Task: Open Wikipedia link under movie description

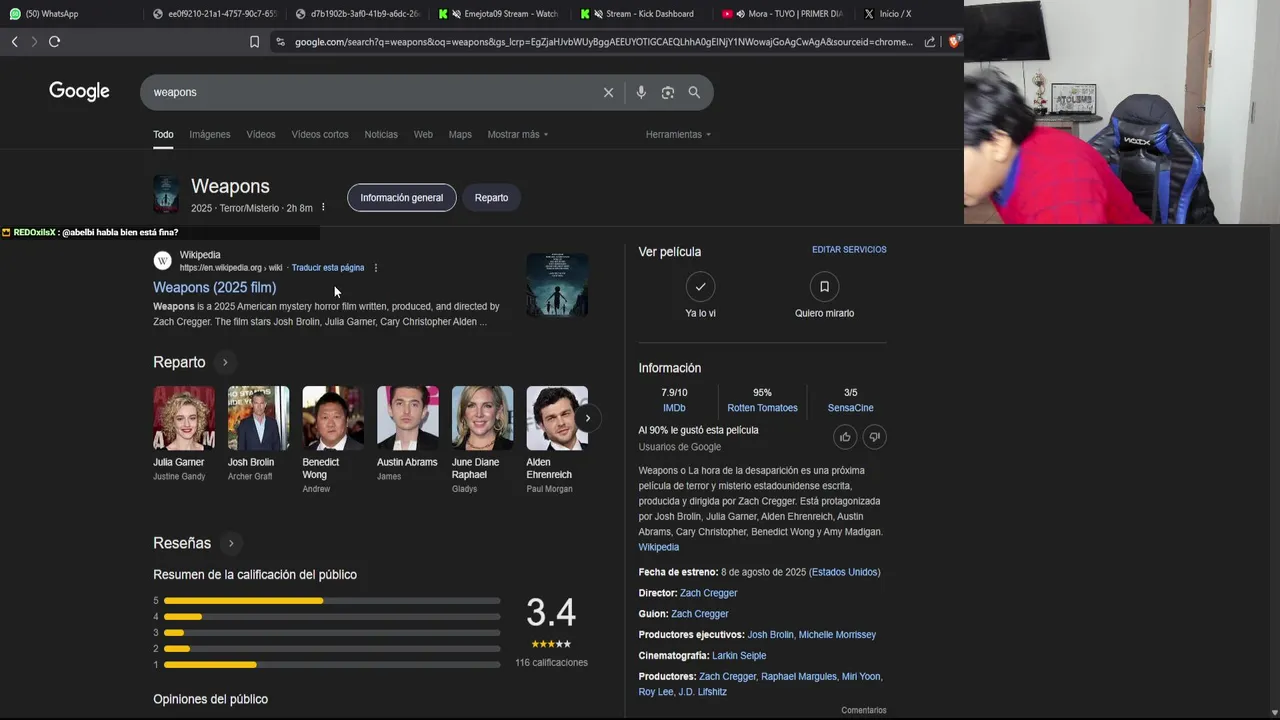Action: (x=659, y=548)
